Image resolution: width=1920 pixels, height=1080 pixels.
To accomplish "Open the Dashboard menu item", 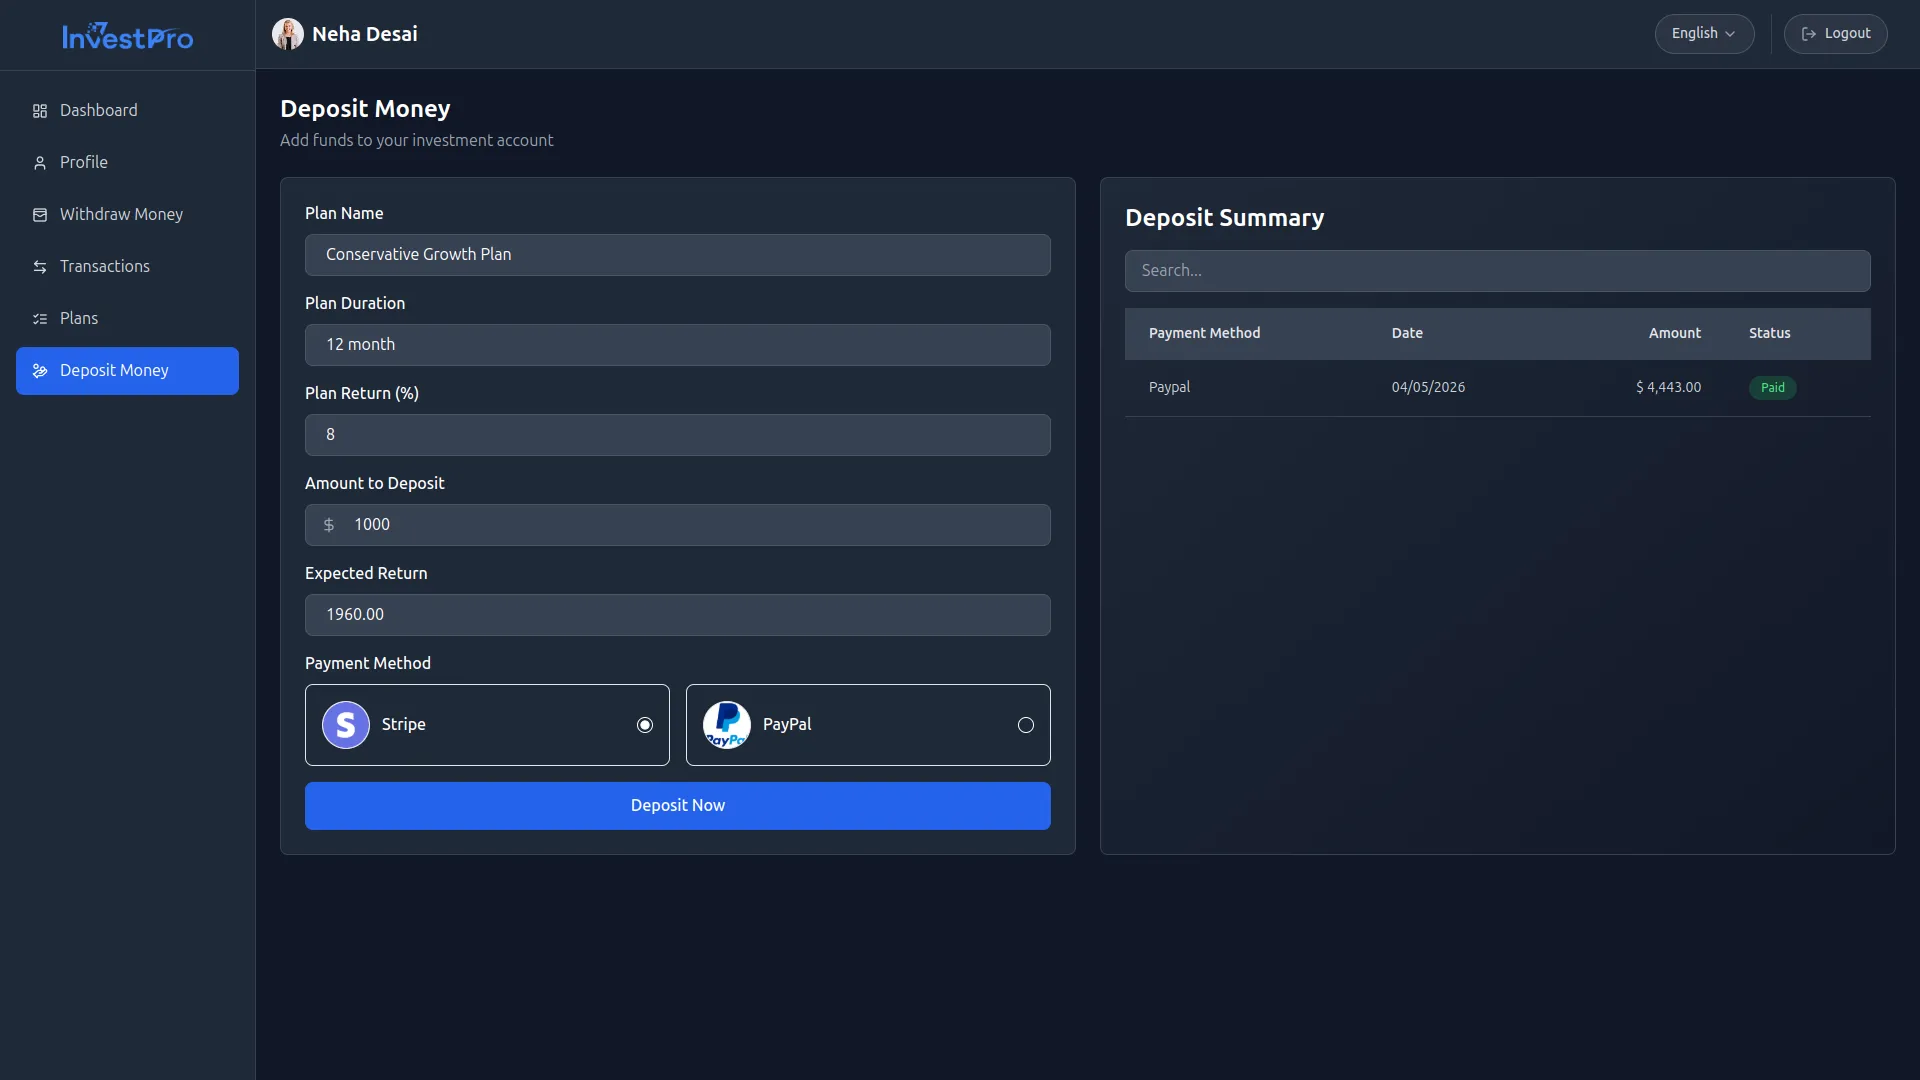I will (127, 111).
